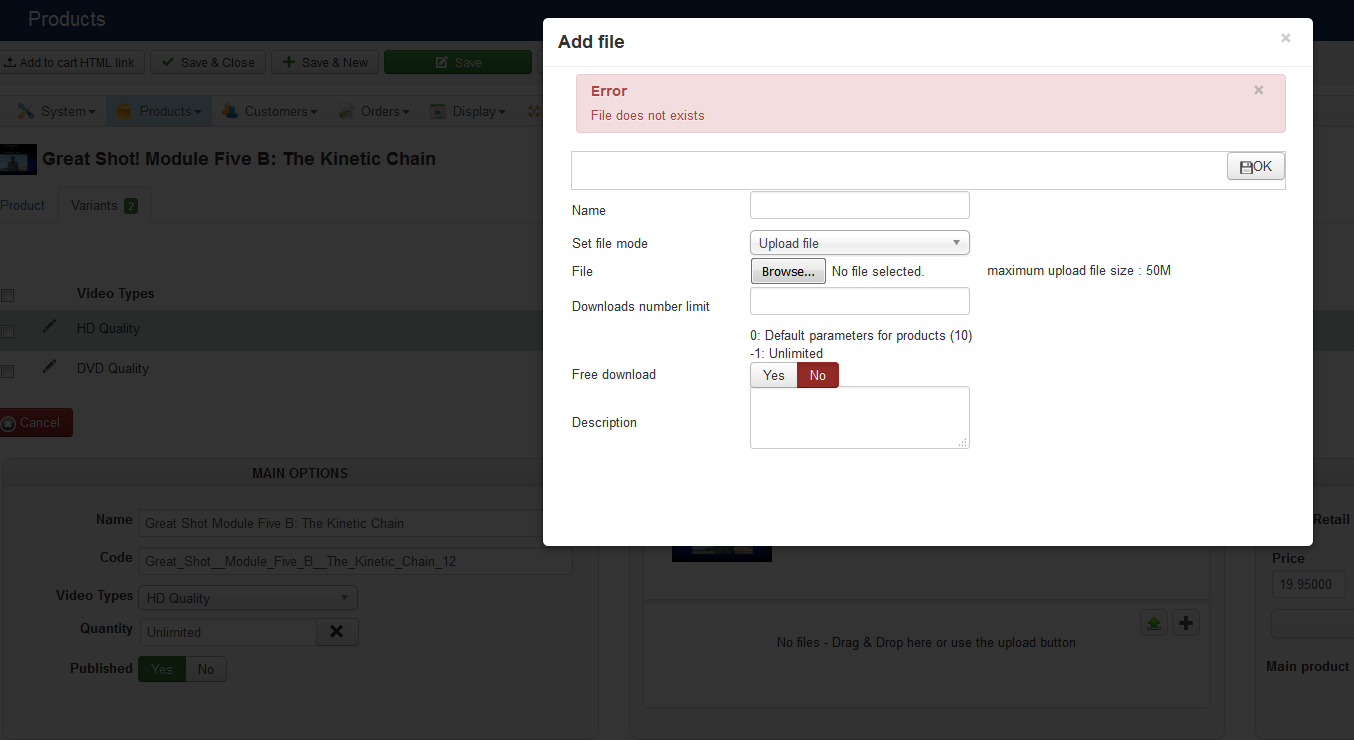
Task: Set Free download to Yes
Action: click(773, 375)
